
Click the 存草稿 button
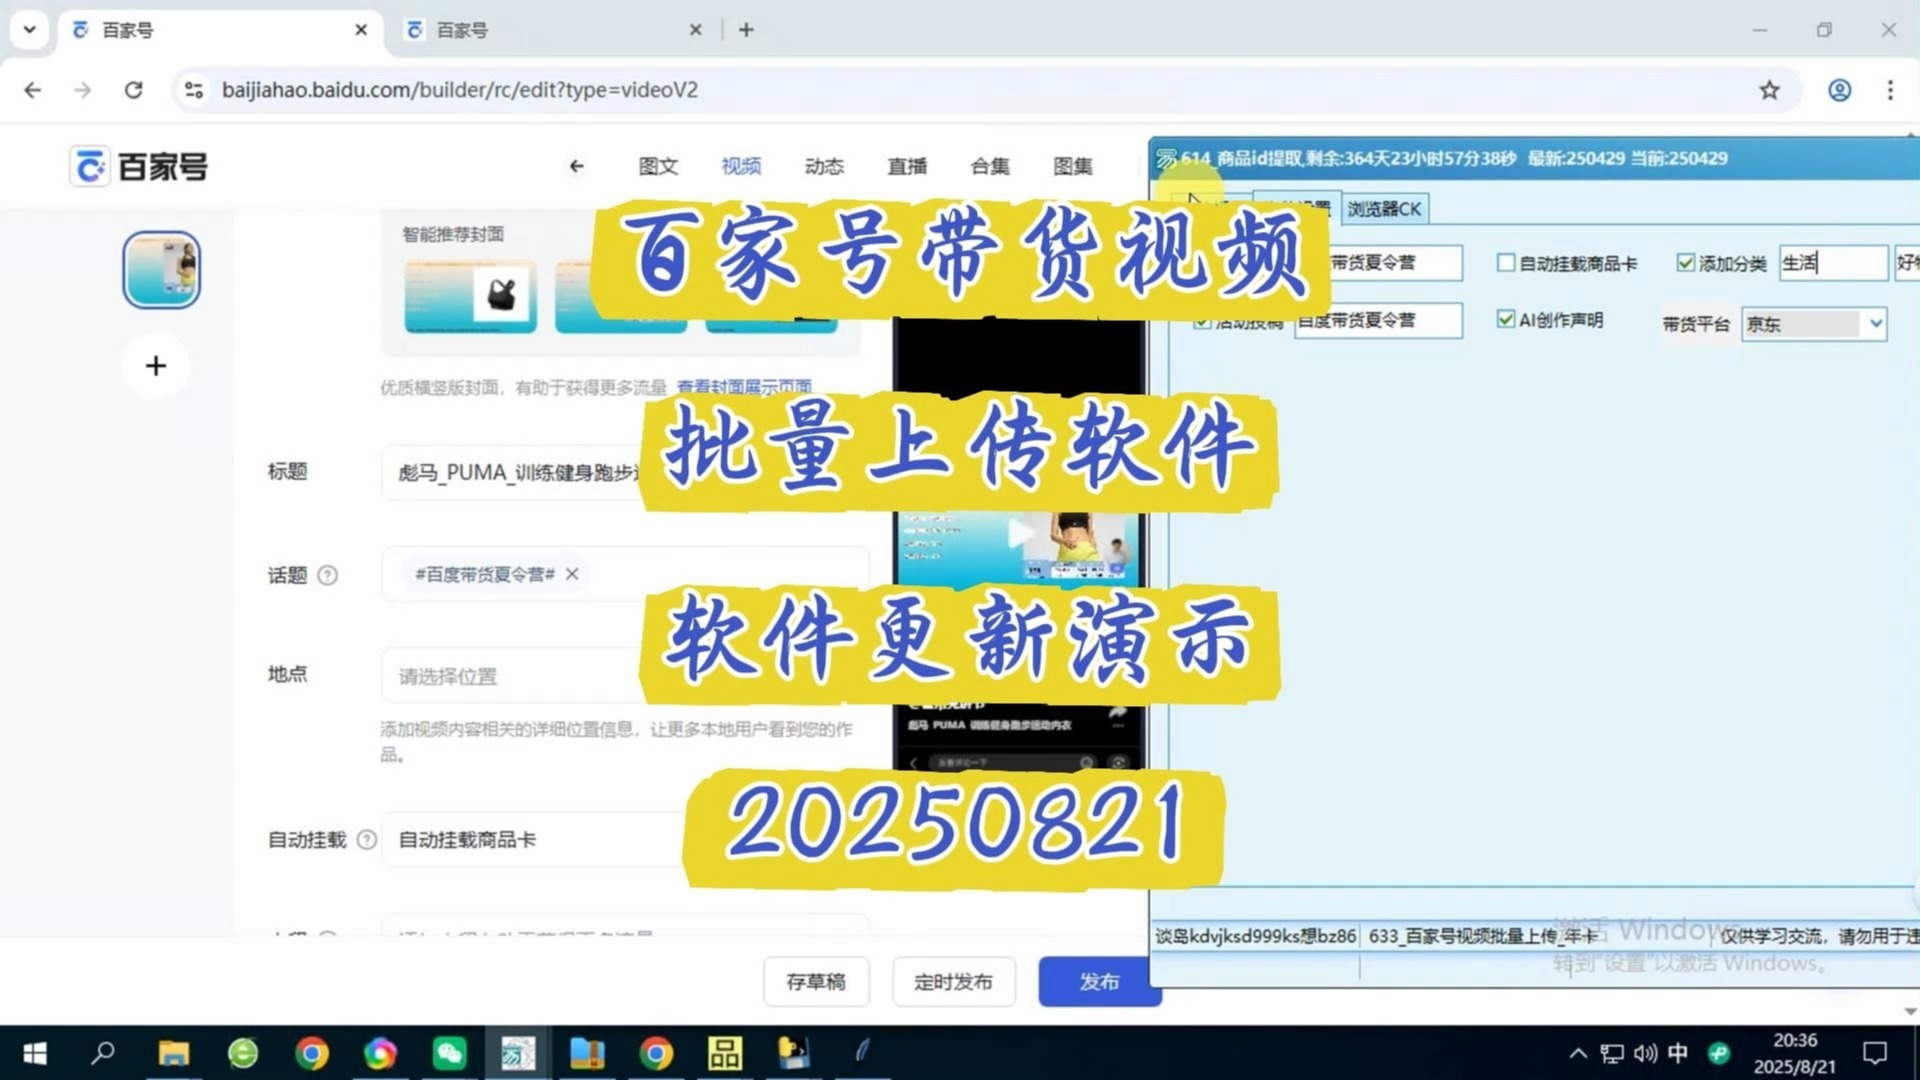pyautogui.click(x=816, y=982)
